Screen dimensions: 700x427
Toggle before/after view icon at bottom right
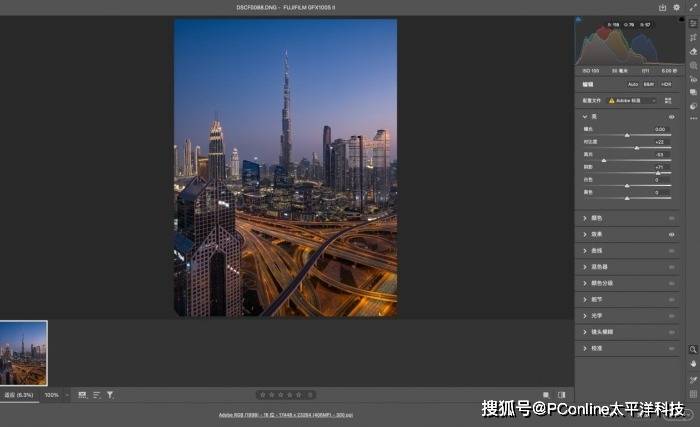coord(561,395)
